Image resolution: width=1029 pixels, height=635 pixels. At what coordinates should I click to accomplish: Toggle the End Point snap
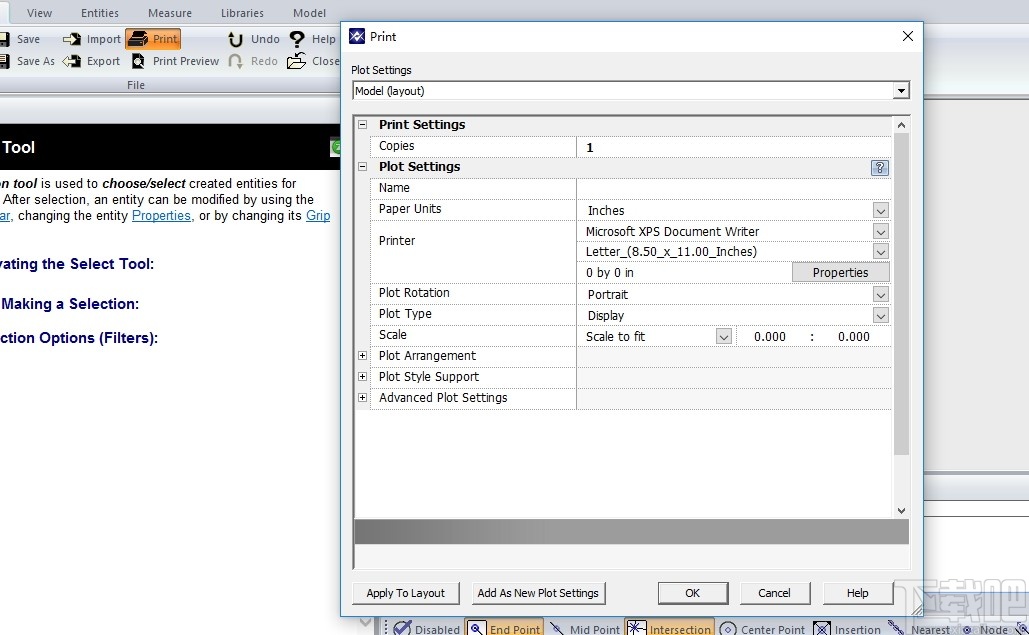pyautogui.click(x=504, y=628)
